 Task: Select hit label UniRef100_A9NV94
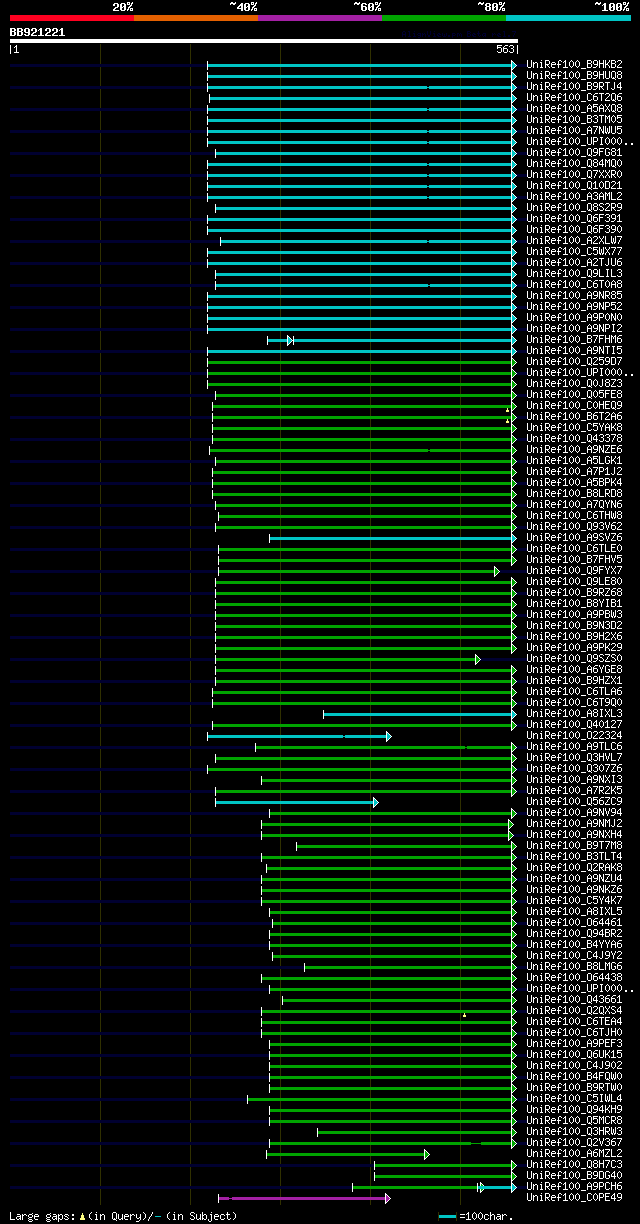coord(575,813)
